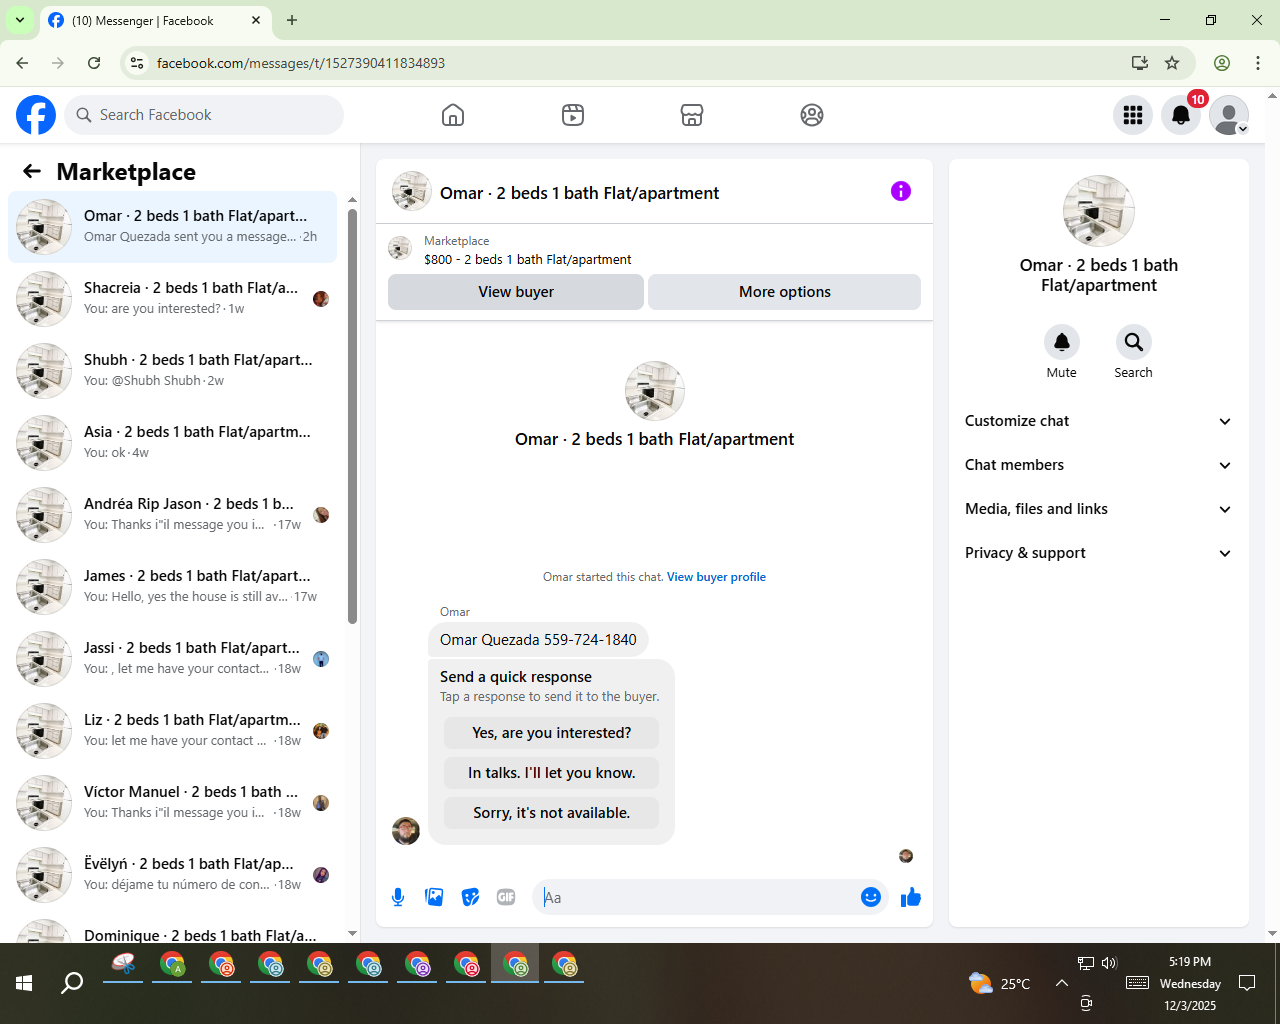Open the Windows notification center
Viewport: 1280px width, 1024px height.
(x=1247, y=983)
